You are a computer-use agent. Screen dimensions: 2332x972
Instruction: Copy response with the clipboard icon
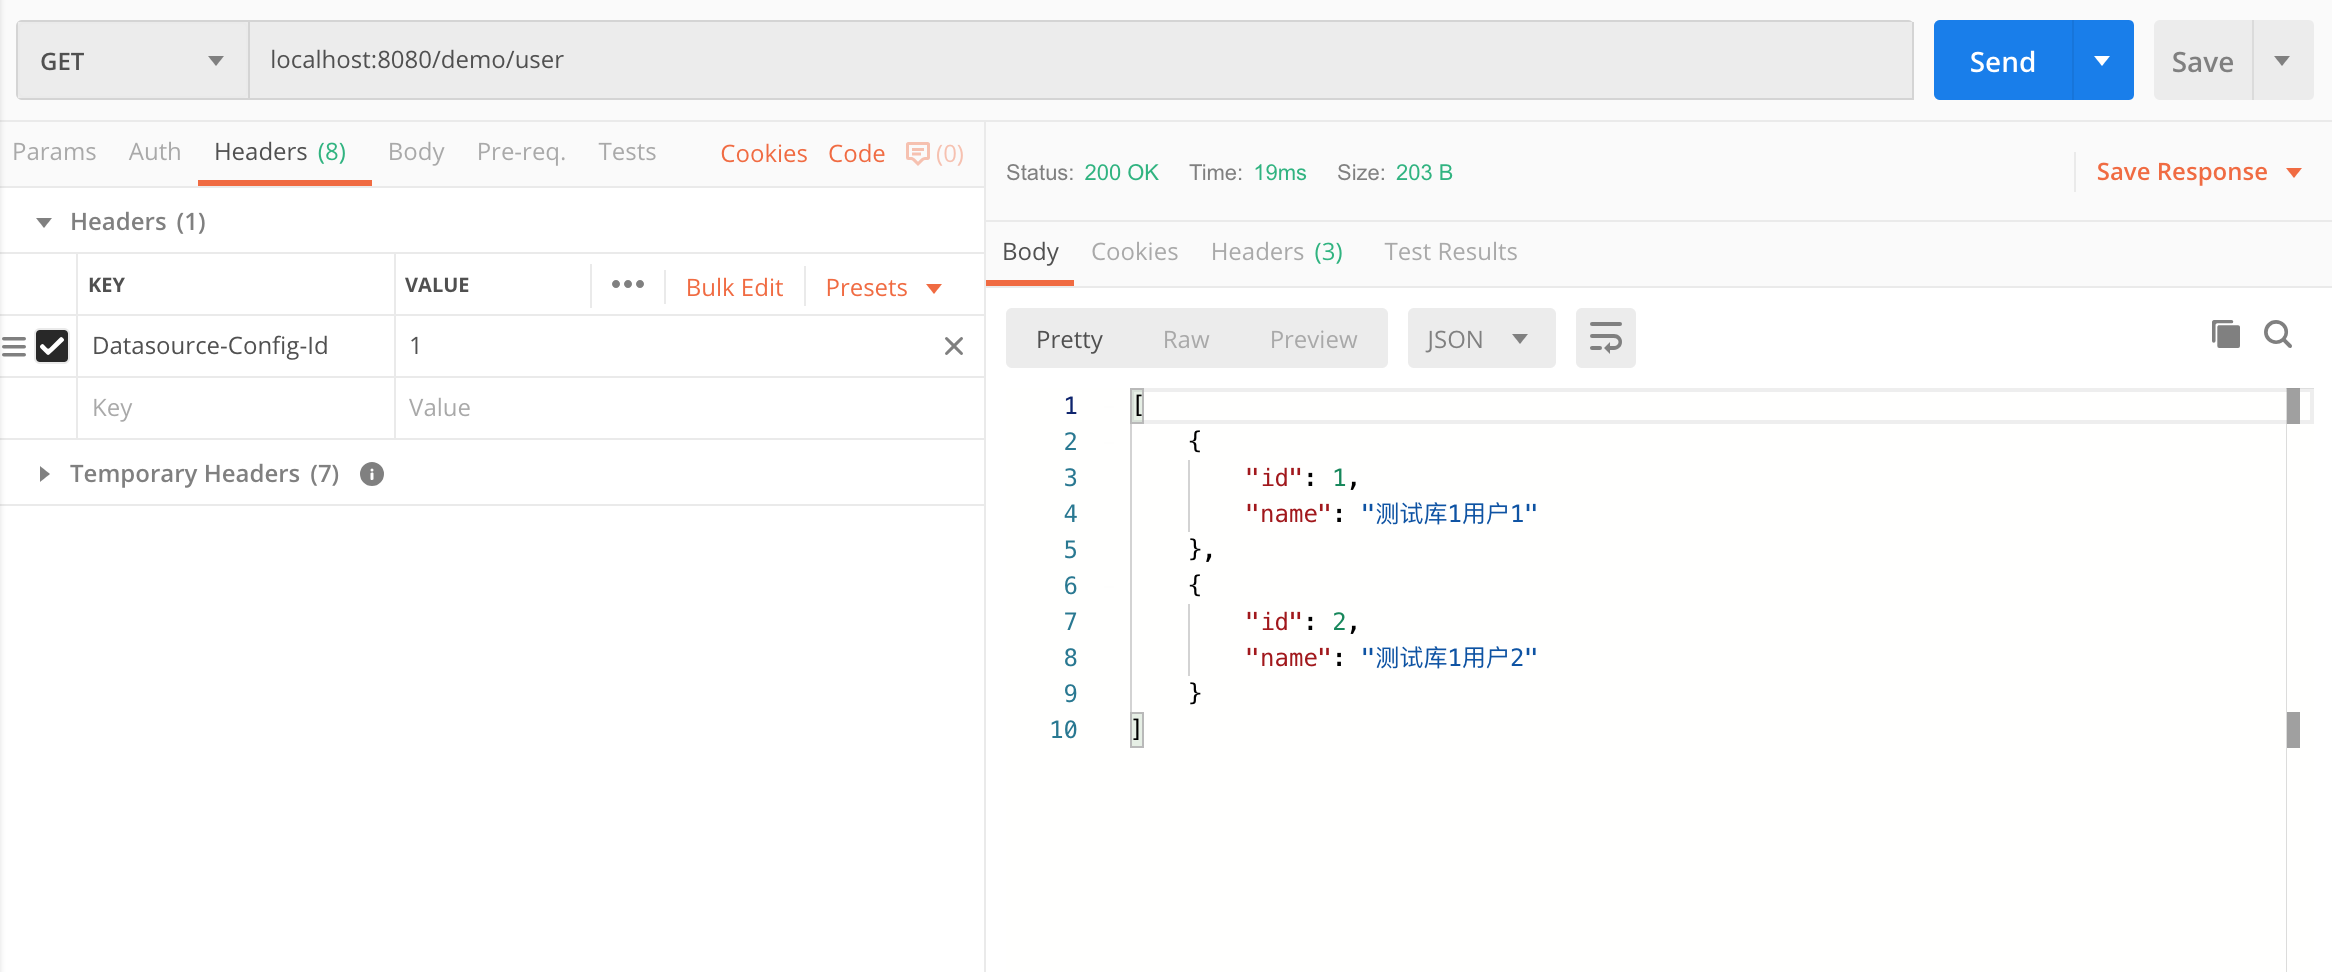pyautogui.click(x=2225, y=334)
